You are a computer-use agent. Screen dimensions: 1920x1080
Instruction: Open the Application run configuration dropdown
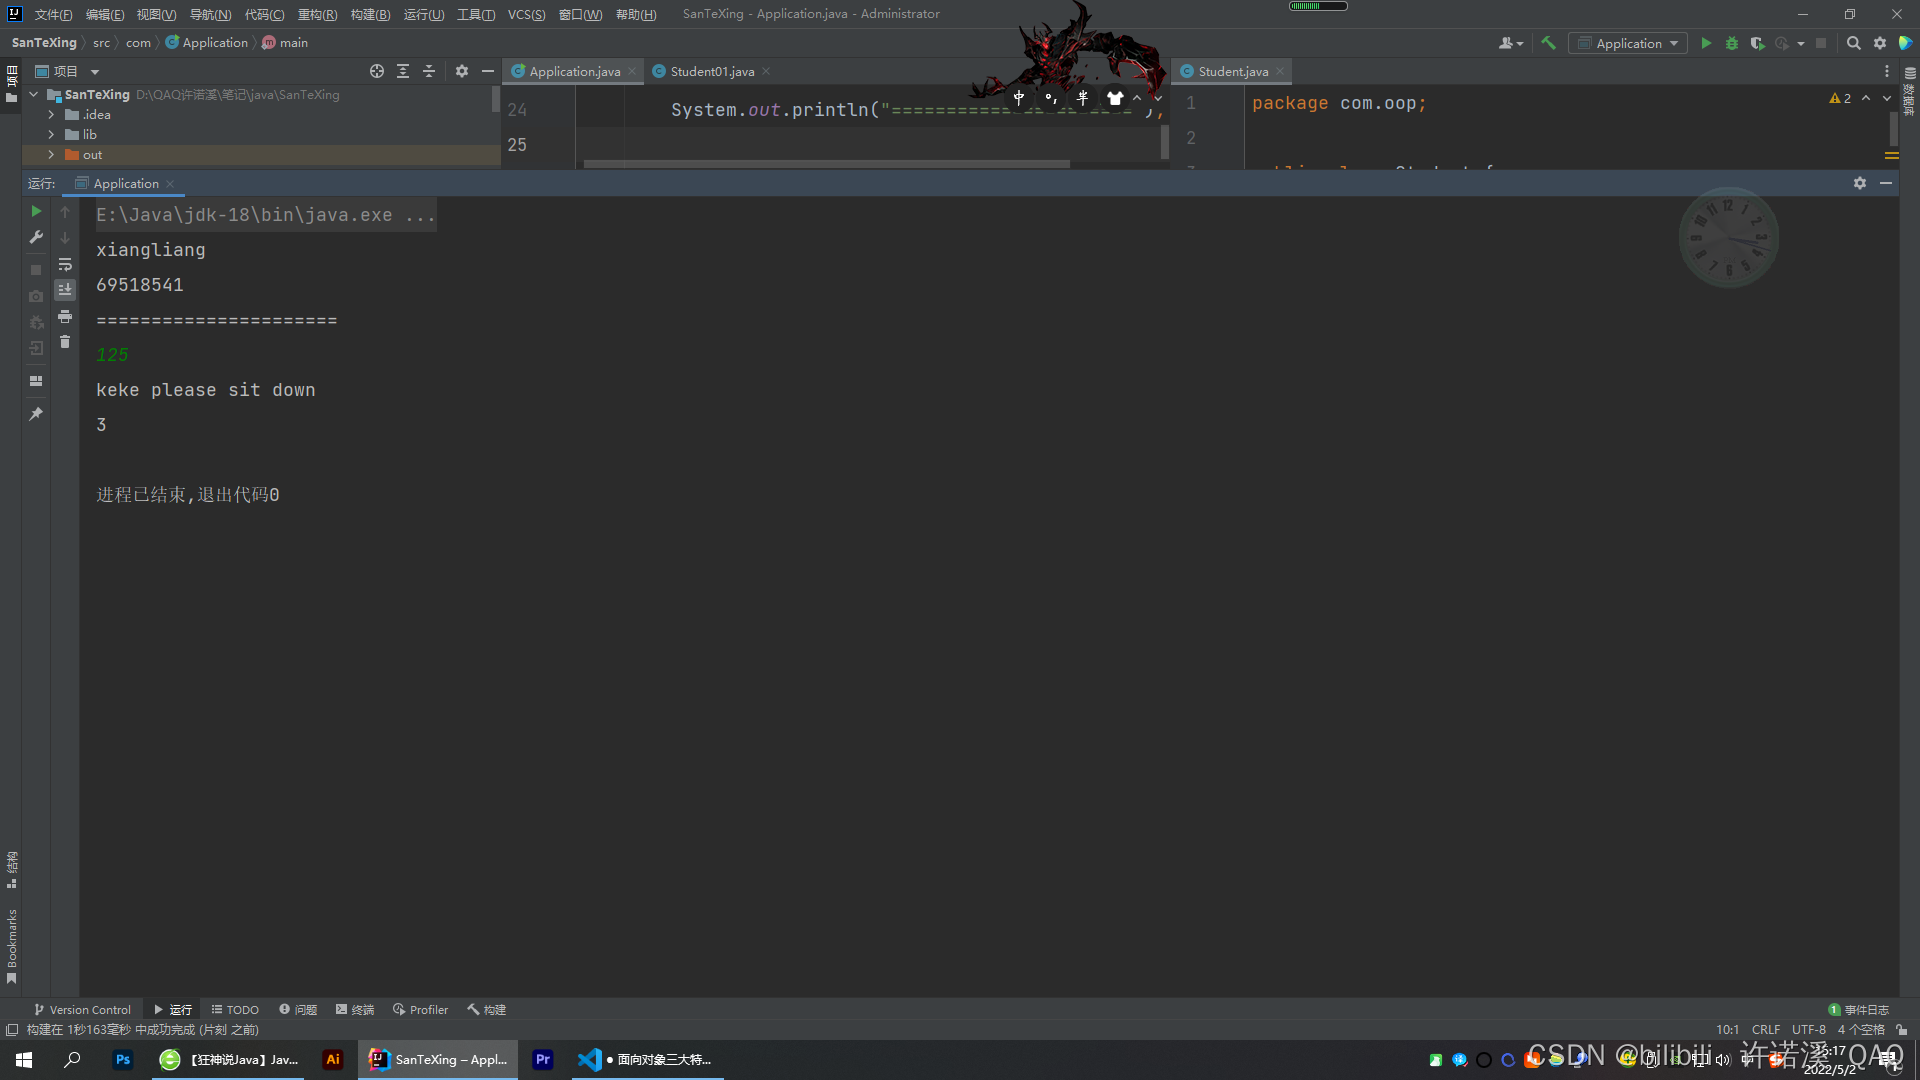pos(1628,43)
